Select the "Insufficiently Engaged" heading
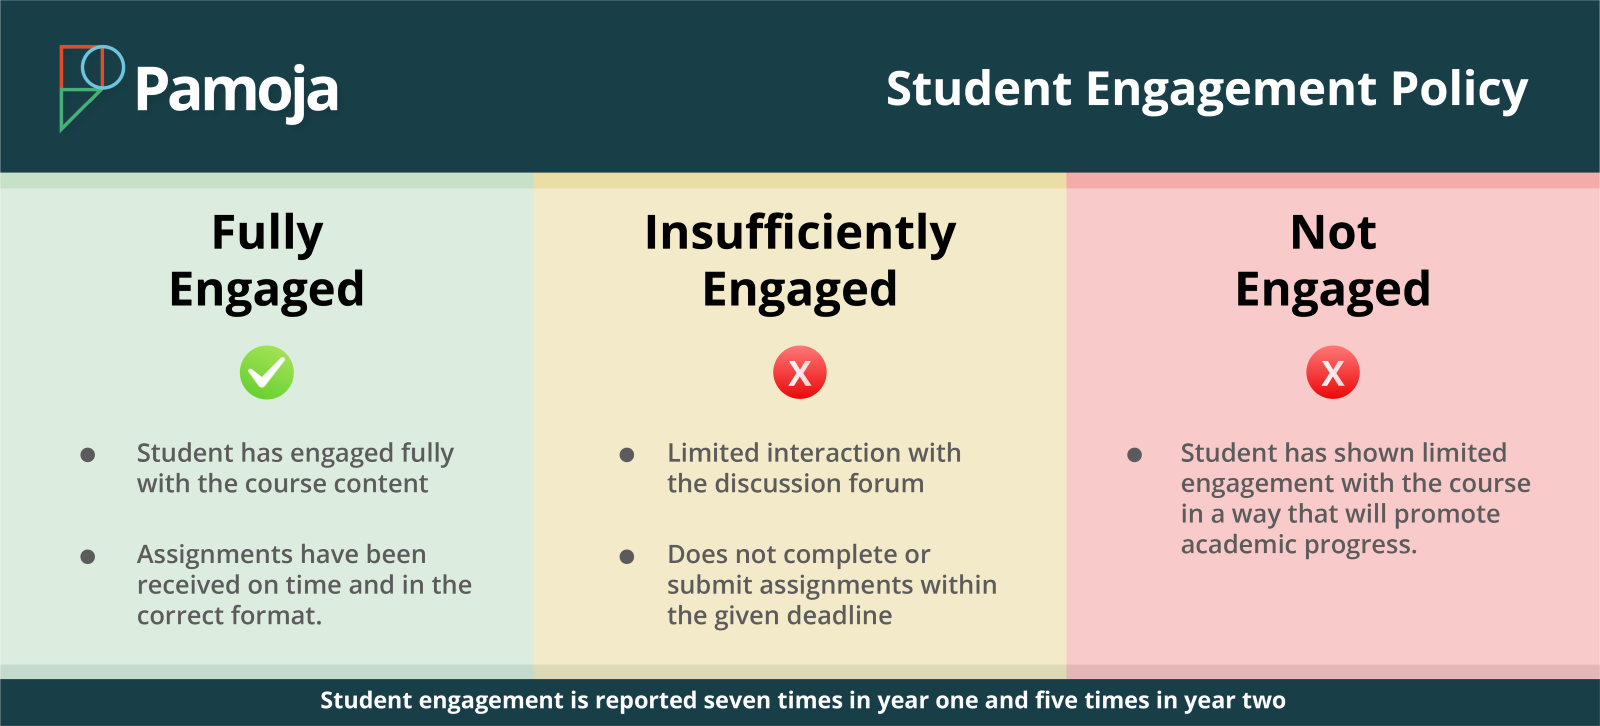1600x726 pixels. coord(800,260)
